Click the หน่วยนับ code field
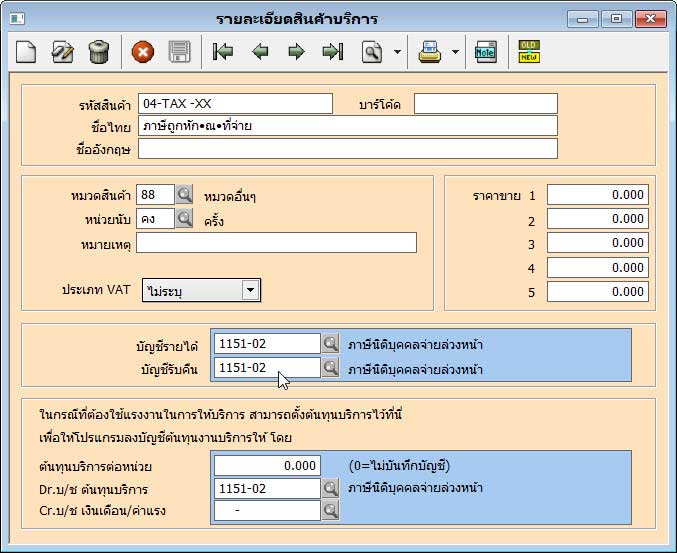Image resolution: width=677 pixels, height=553 pixels. [155, 218]
